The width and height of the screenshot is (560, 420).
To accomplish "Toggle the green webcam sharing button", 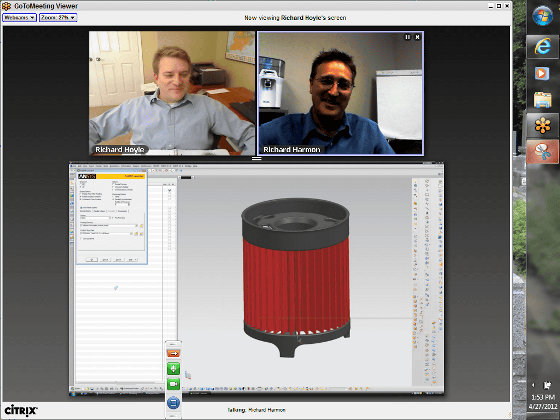I will click(173, 384).
